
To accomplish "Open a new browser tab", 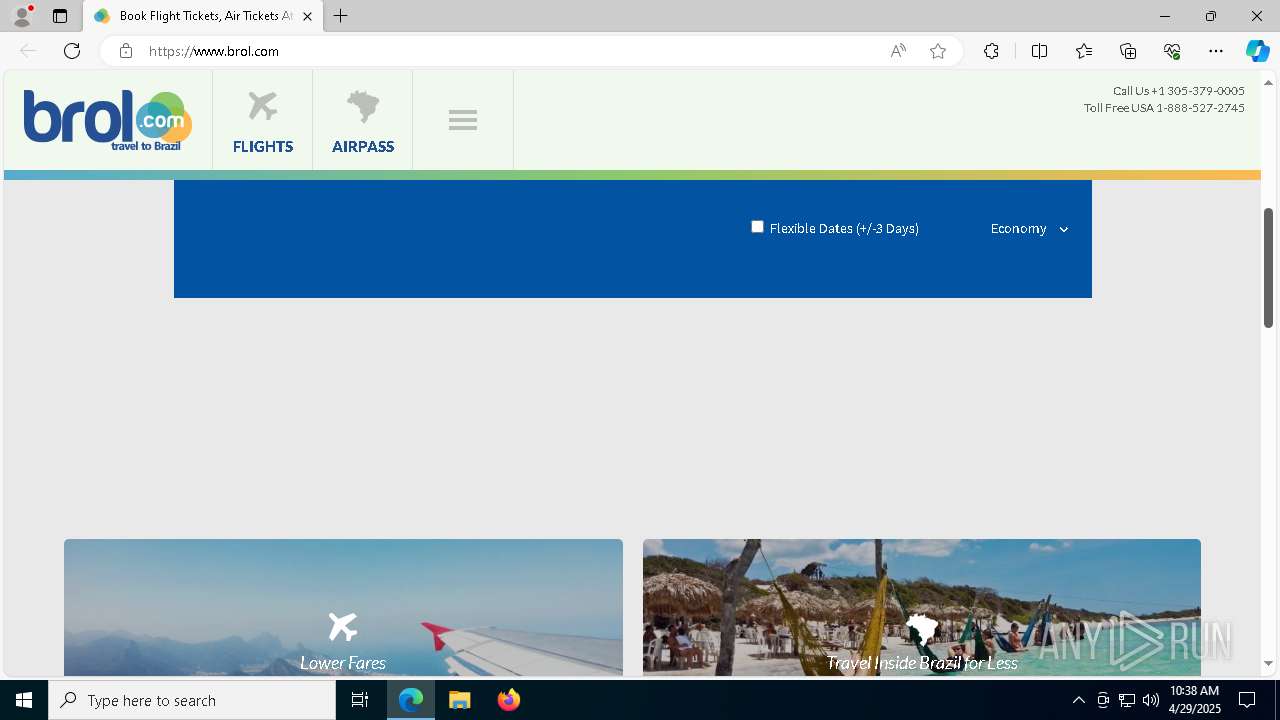I will pyautogui.click(x=341, y=16).
